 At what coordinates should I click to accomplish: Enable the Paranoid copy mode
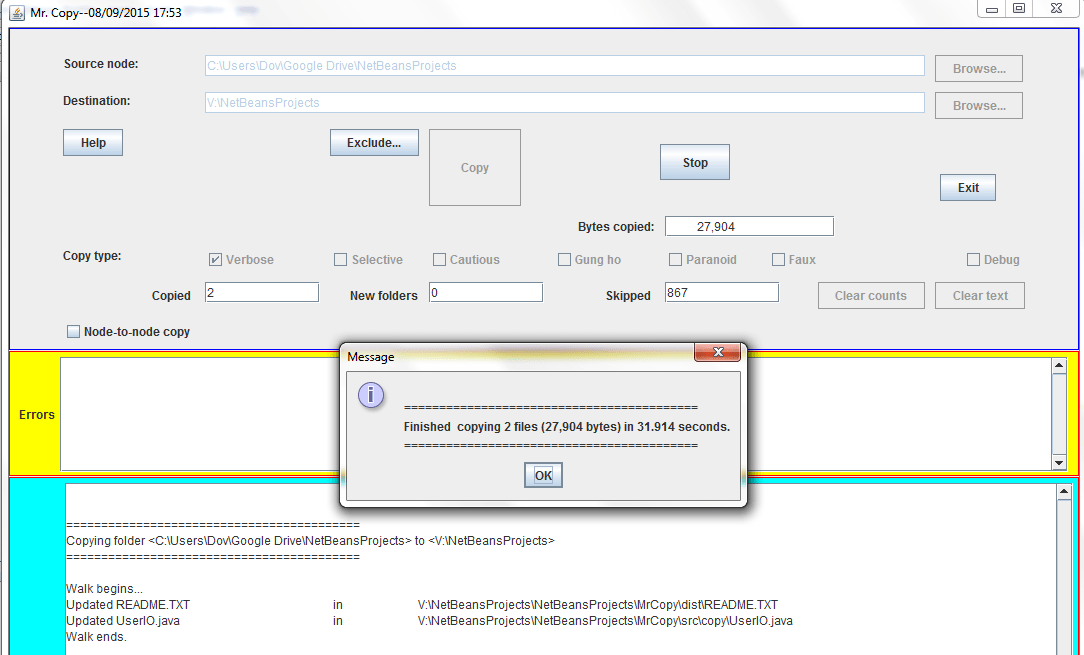point(675,259)
